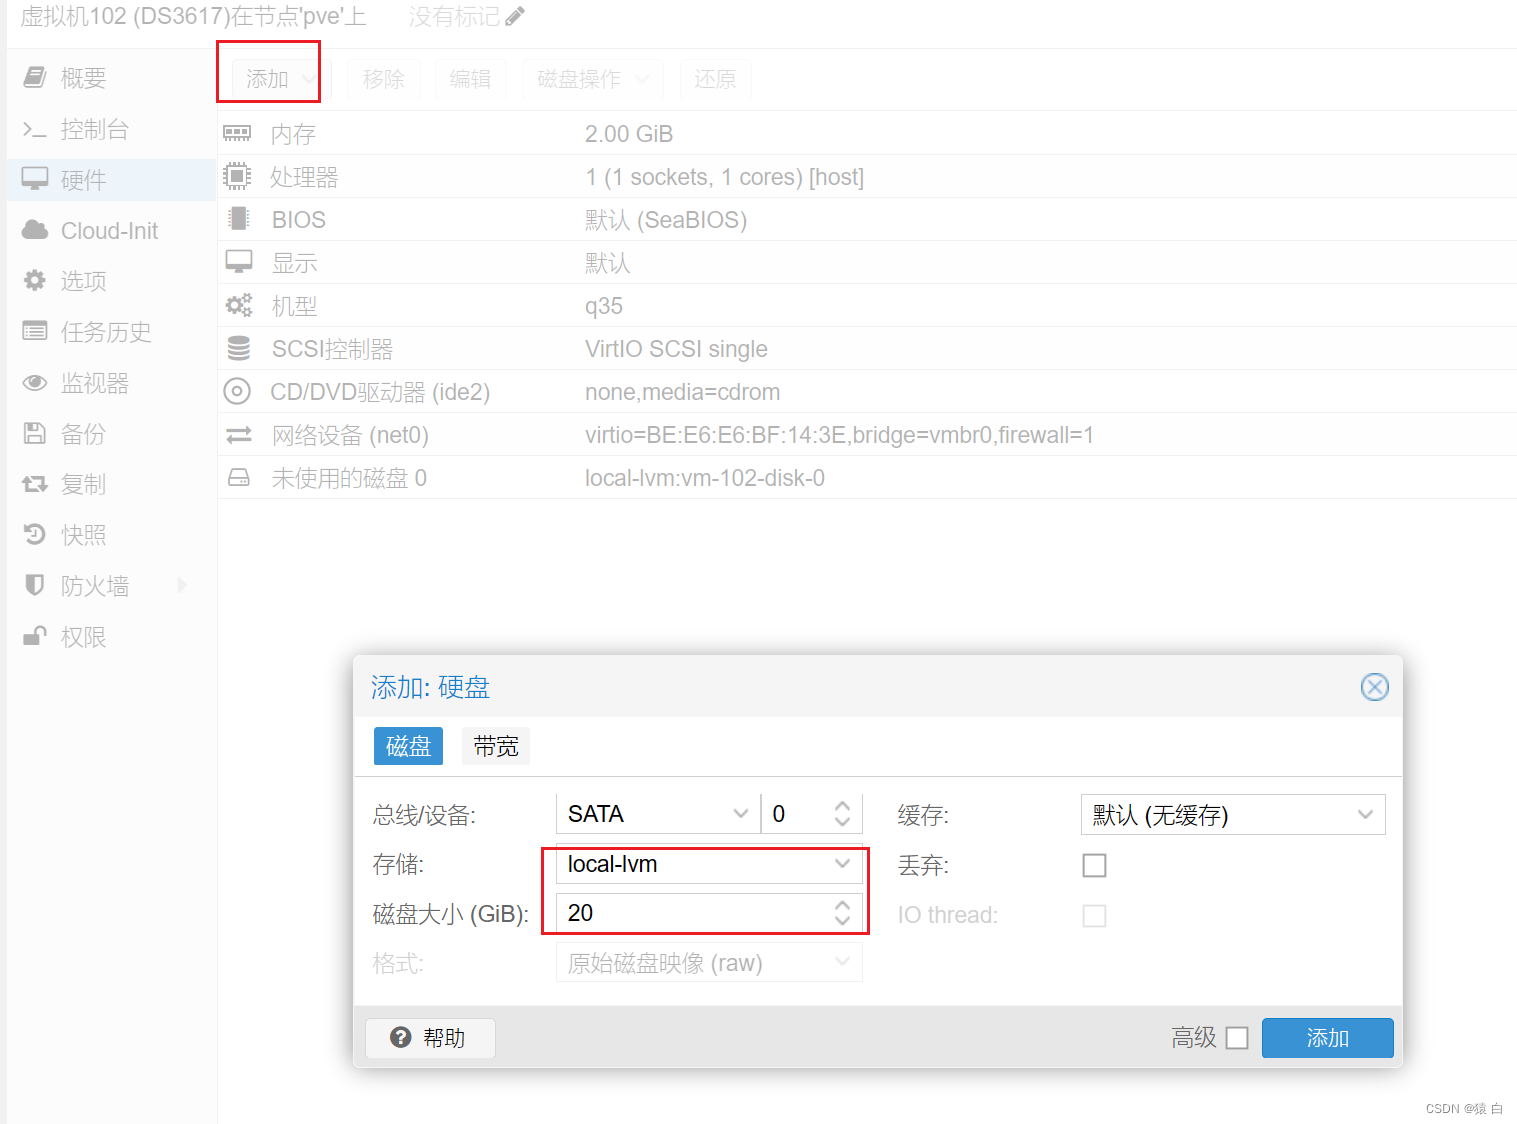Open the 备份 sidebar item

(111, 433)
